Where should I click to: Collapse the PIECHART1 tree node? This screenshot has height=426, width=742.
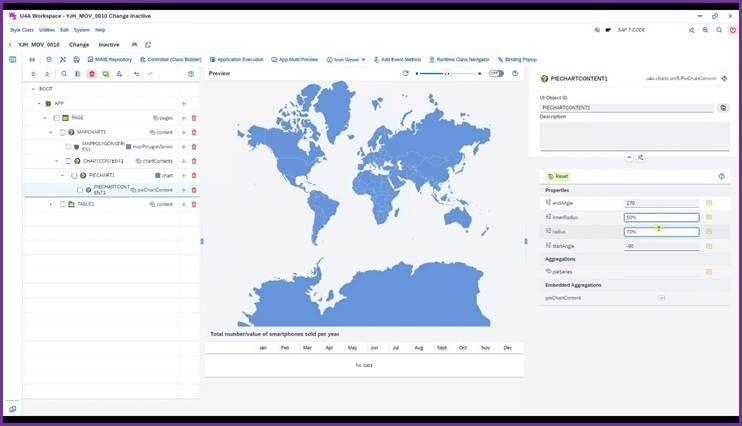(62, 175)
